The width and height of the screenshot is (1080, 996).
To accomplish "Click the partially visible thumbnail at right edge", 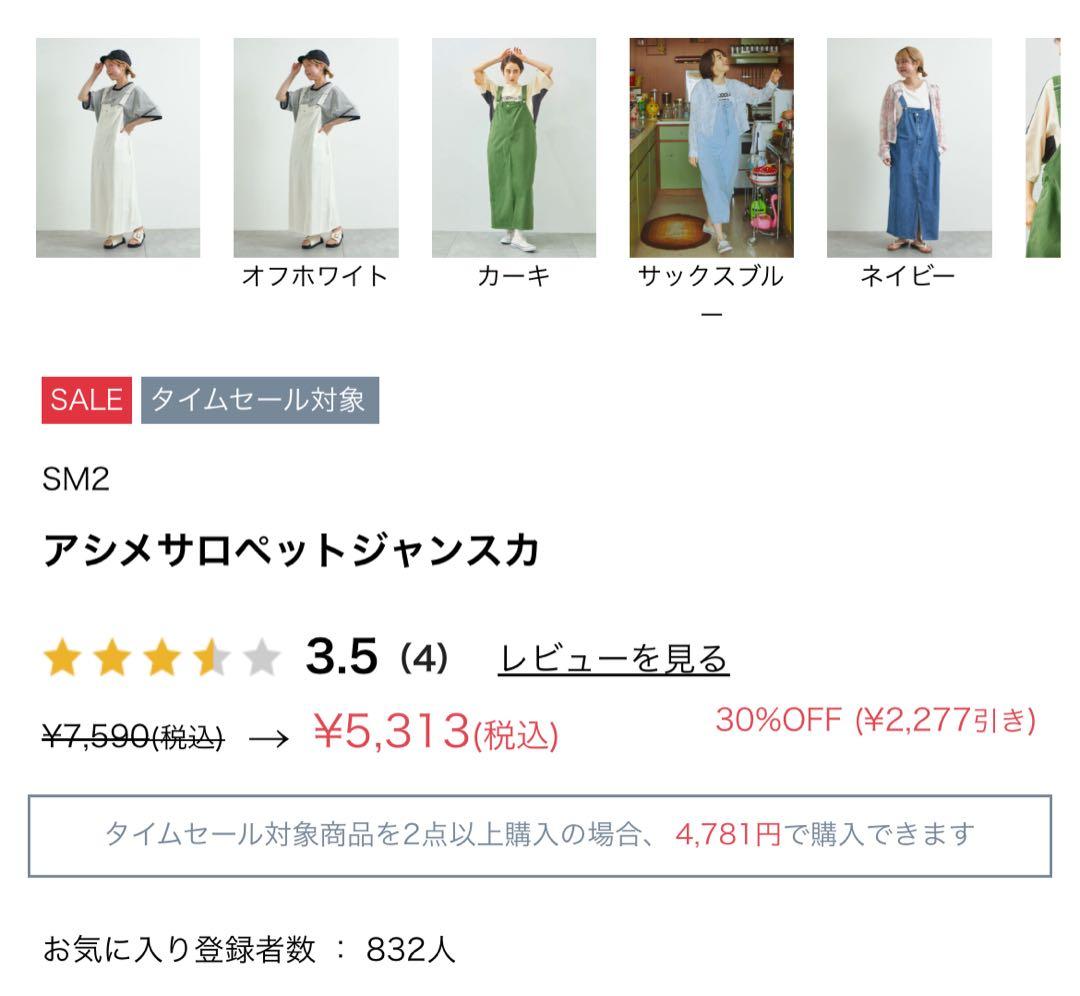I will pyautogui.click(x=1043, y=147).
